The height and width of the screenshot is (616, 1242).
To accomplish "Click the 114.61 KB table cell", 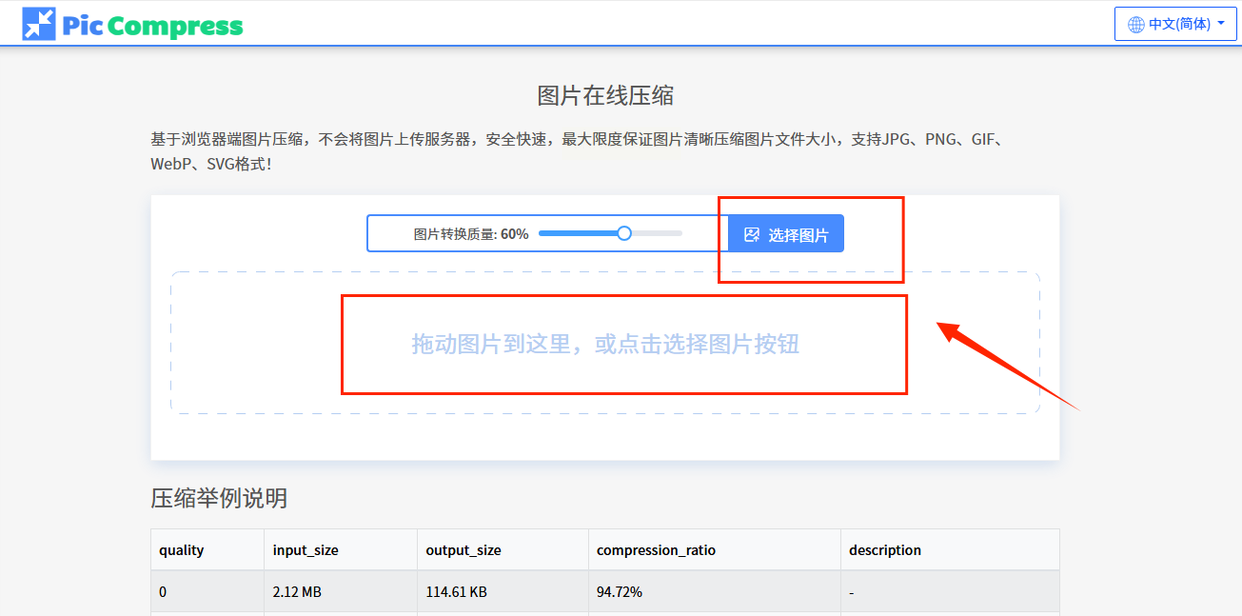I will [503, 592].
